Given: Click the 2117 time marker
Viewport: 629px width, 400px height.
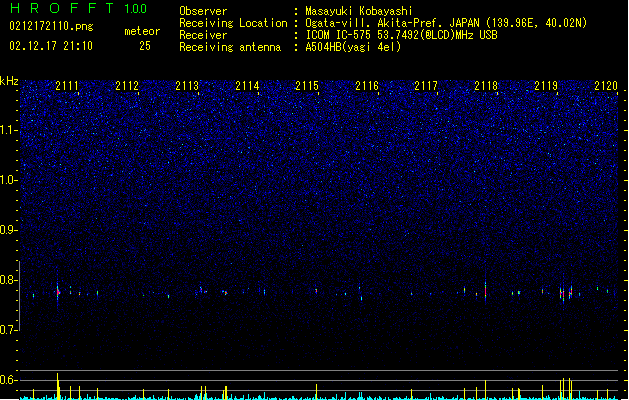Looking at the screenshot, I should coord(426,86).
